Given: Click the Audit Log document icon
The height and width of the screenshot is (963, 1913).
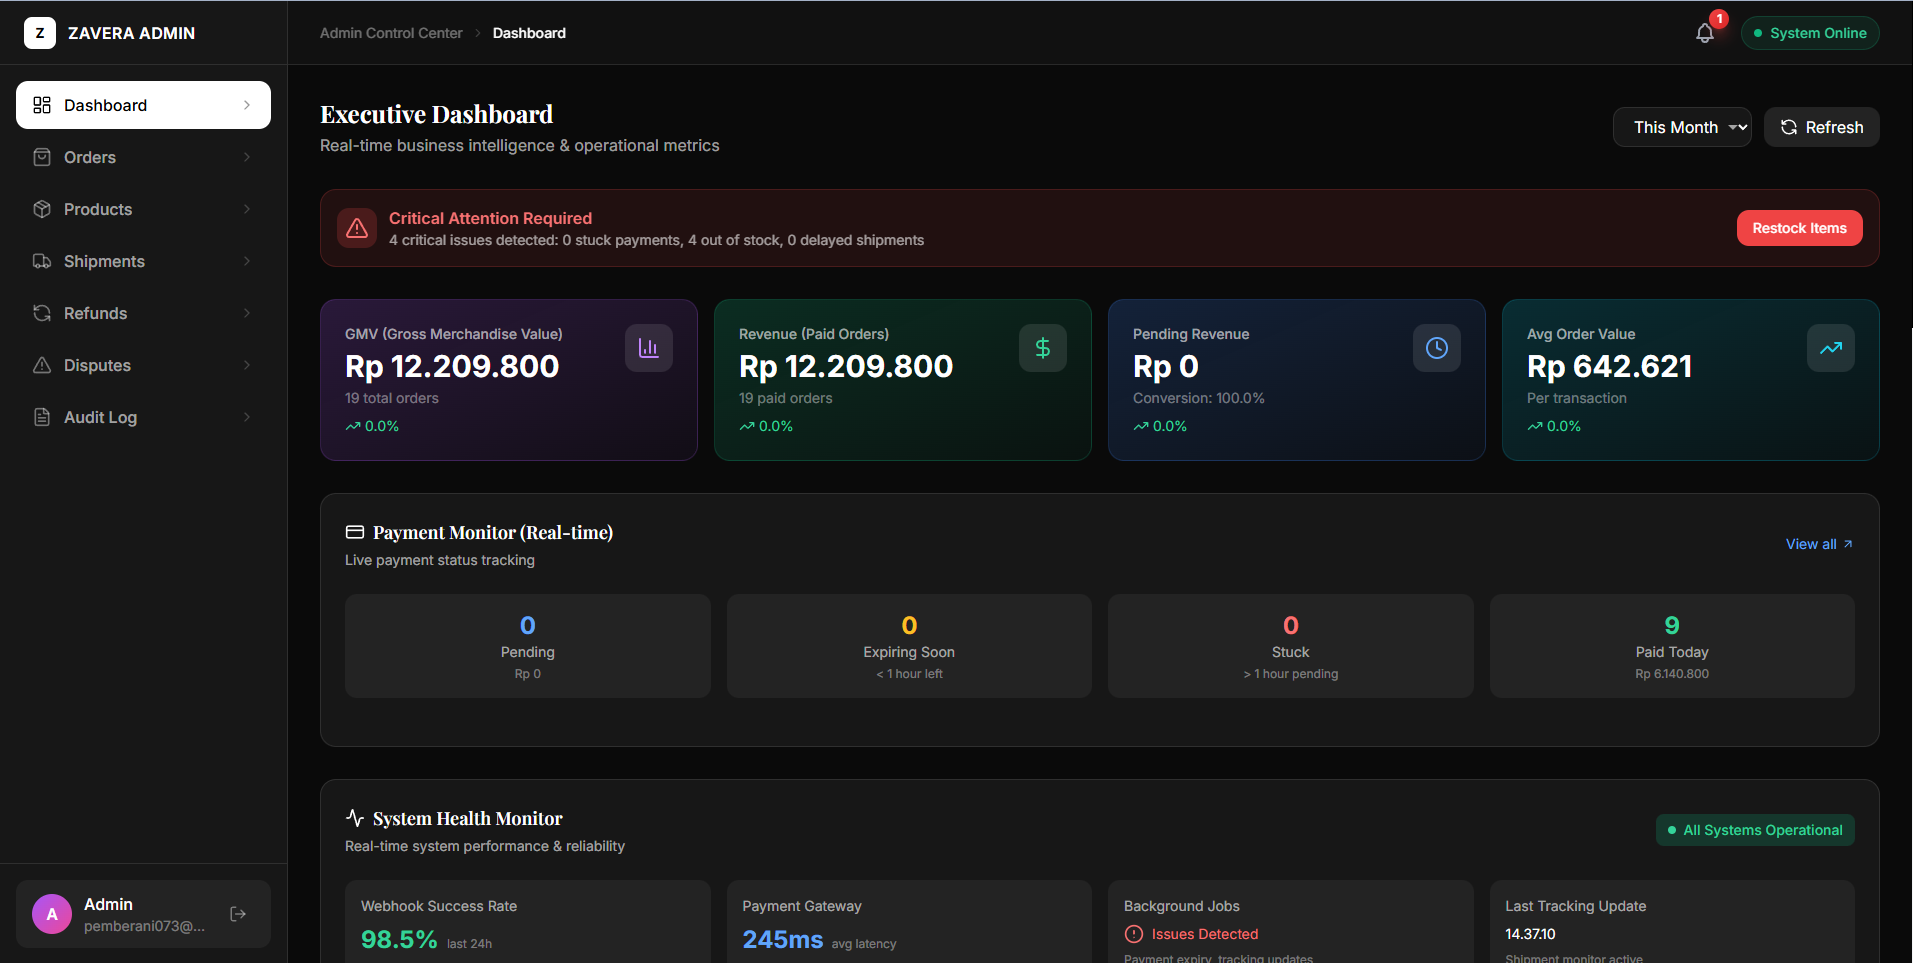Looking at the screenshot, I should point(41,417).
